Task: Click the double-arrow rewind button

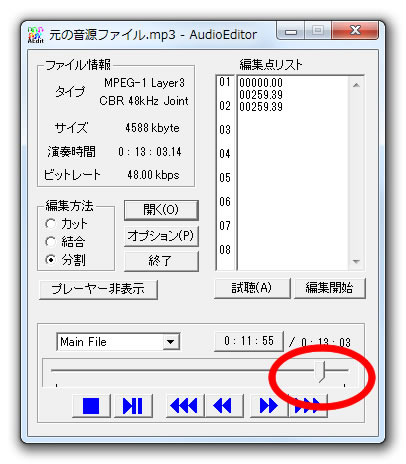Action: pos(224,406)
